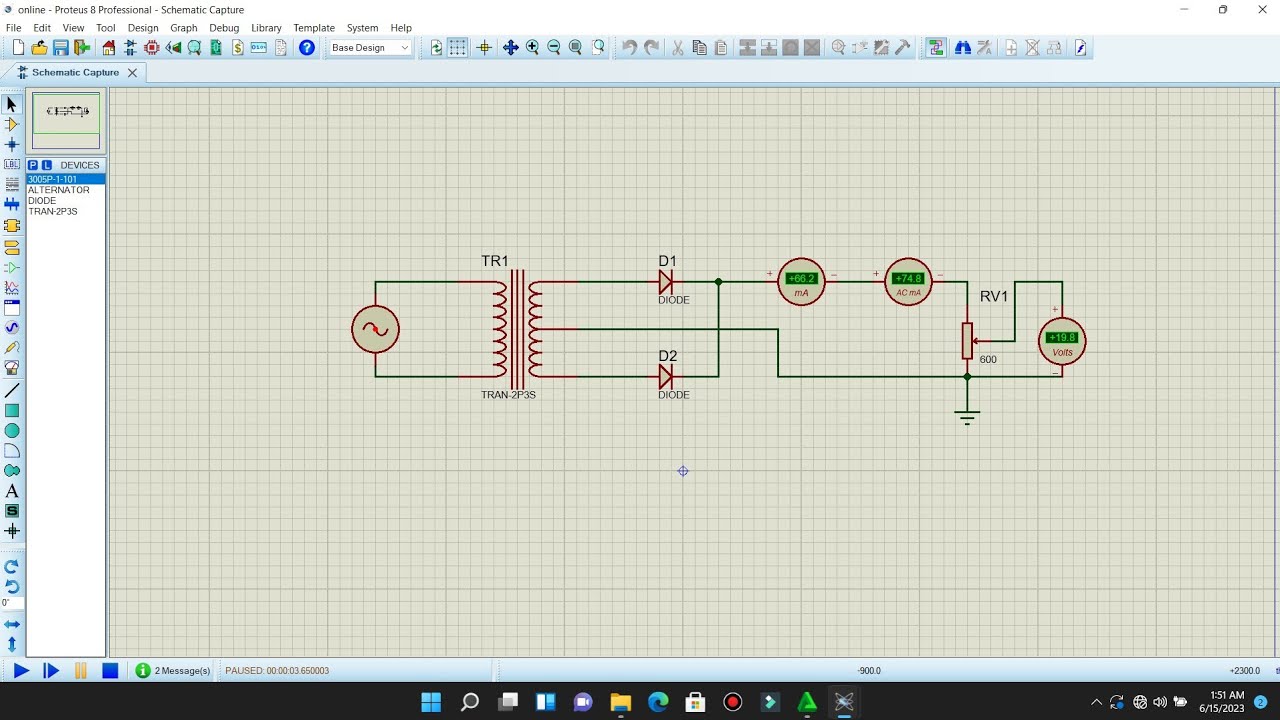Select the 2D Circle graphics tool
Image resolution: width=1280 pixels, height=720 pixels.
pos(12,430)
